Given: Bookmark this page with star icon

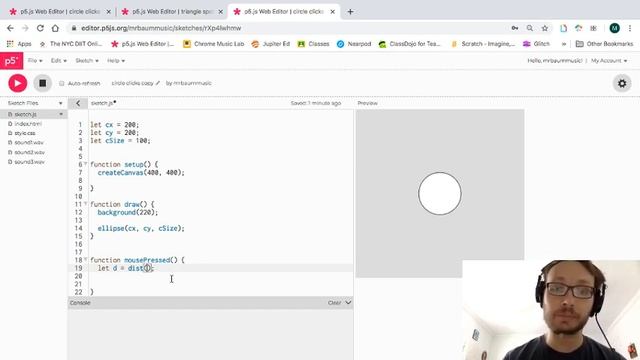Looking at the screenshot, I should tap(544, 28).
